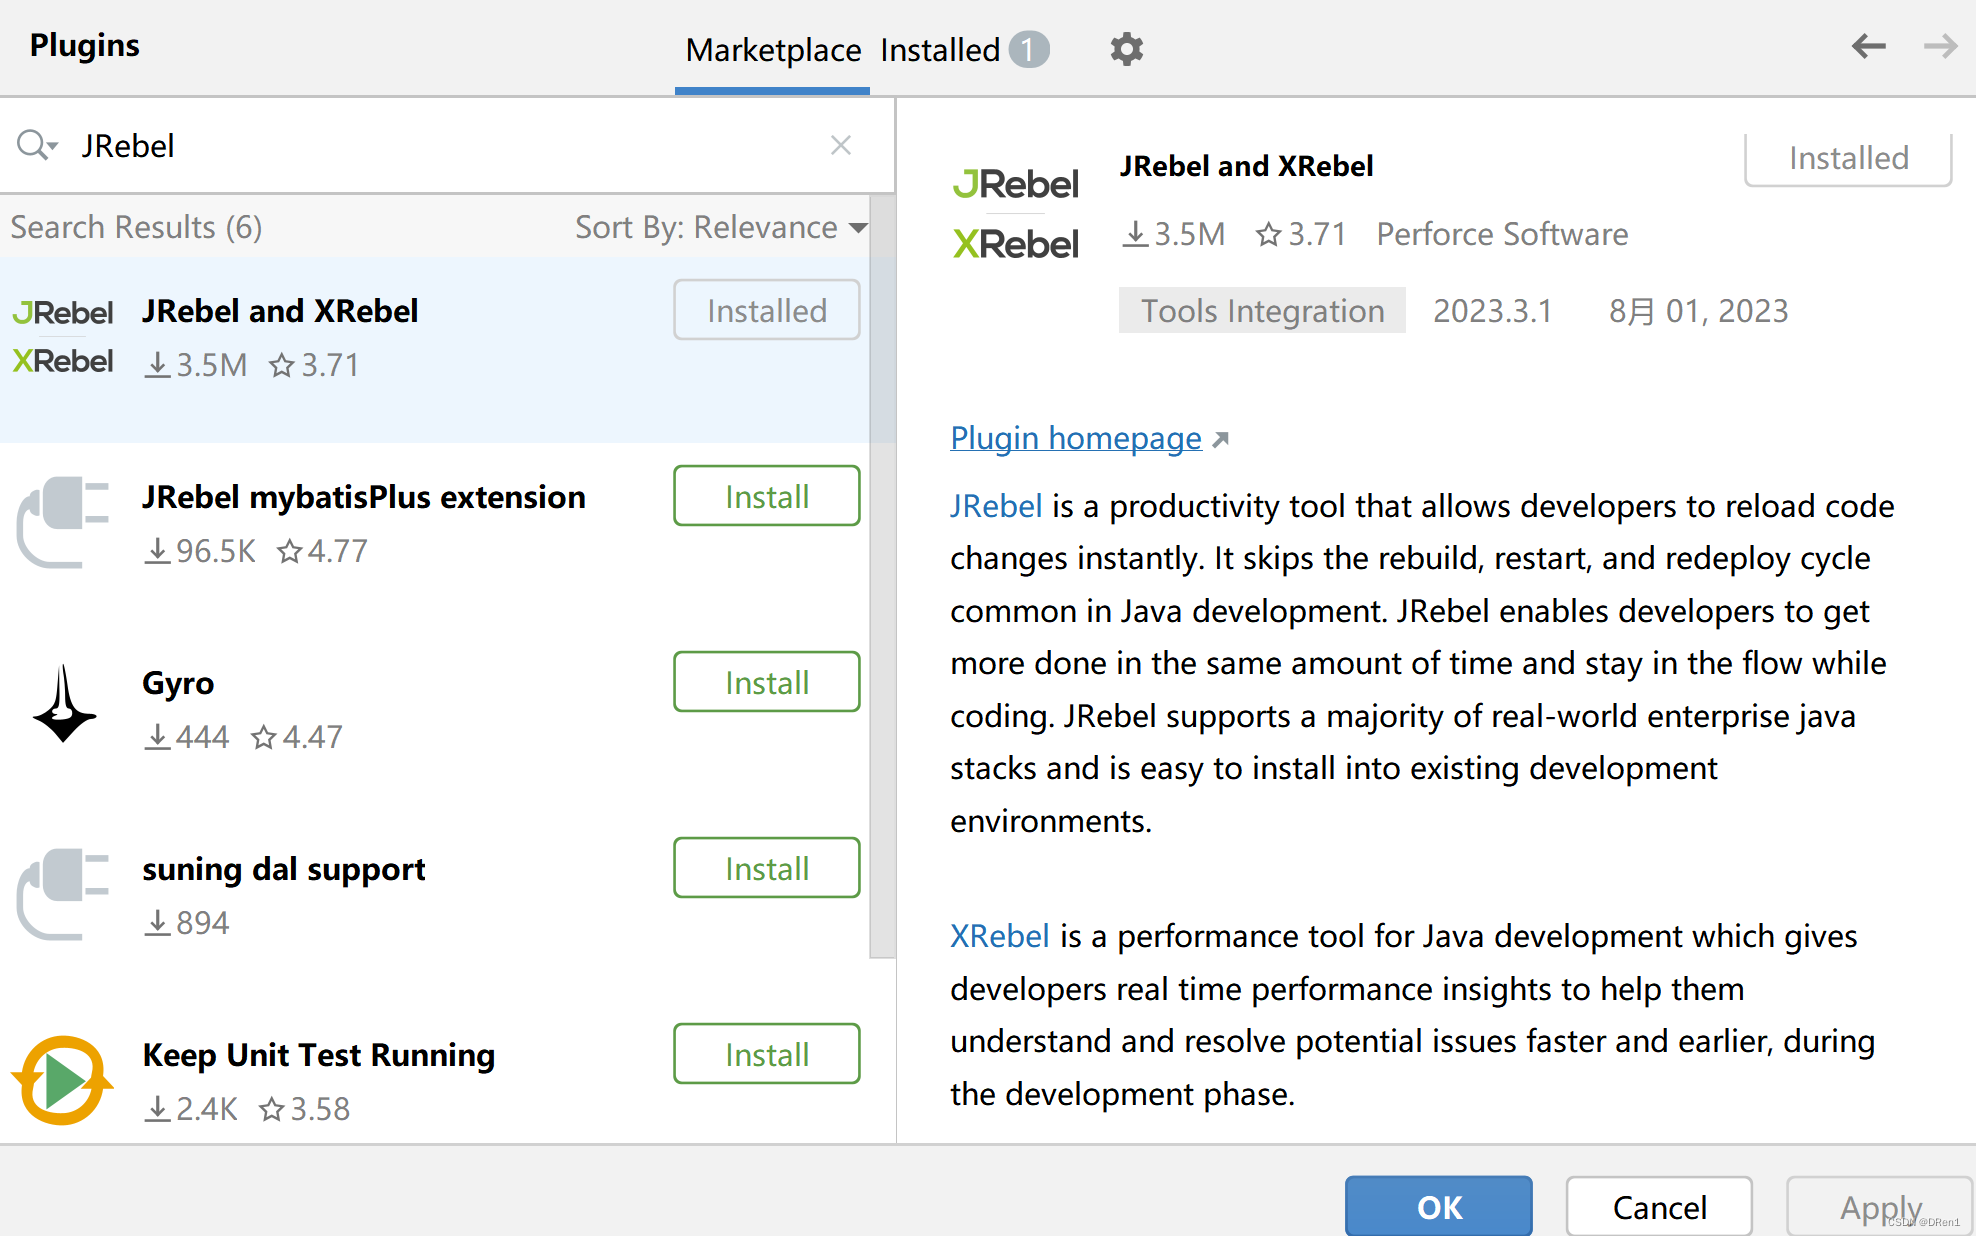Click the Gyro plugin star icon
The width and height of the screenshot is (1976, 1236).
click(x=263, y=737)
